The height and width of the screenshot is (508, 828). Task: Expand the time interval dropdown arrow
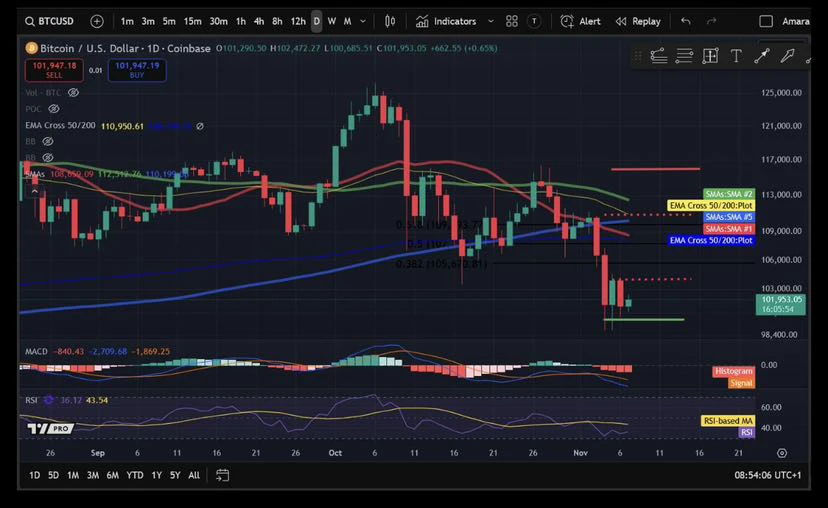click(x=363, y=21)
